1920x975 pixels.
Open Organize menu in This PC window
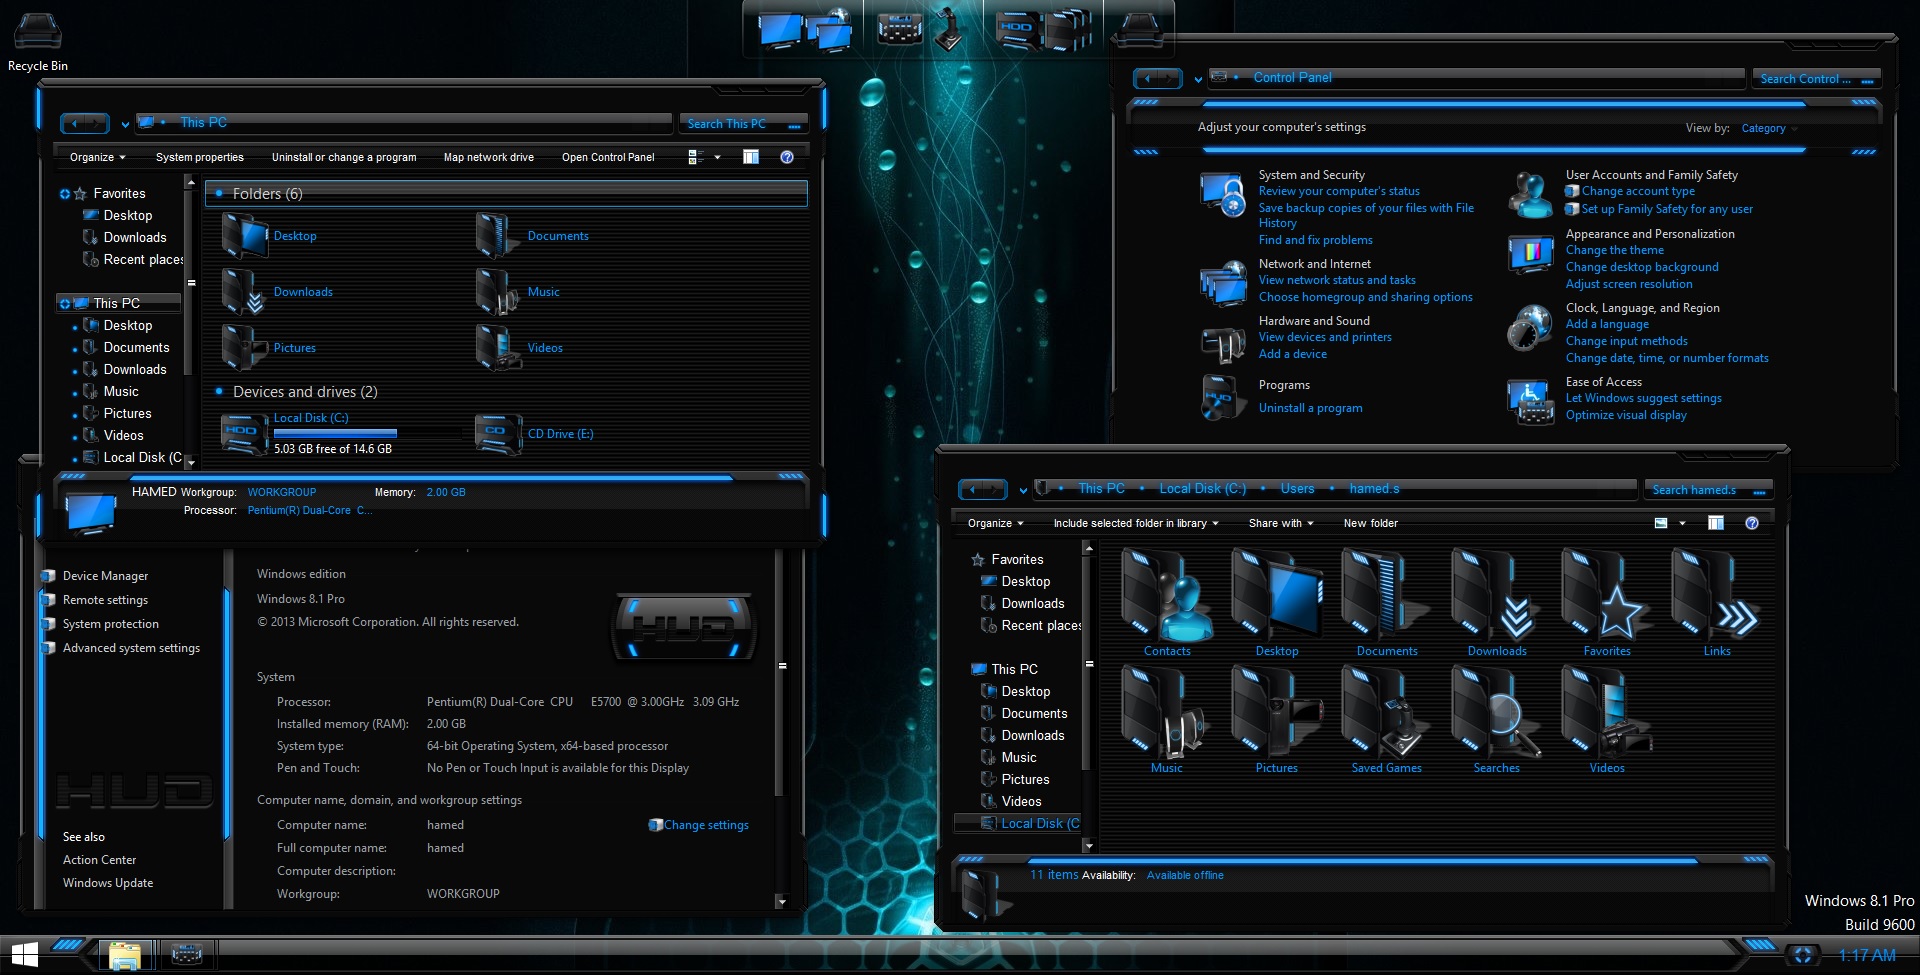click(x=97, y=157)
